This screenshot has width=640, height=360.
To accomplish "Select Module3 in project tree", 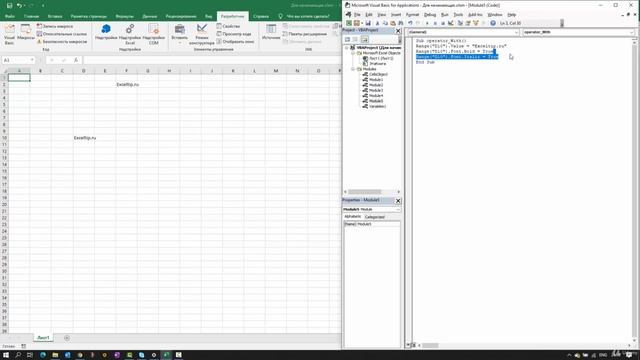I will click(x=376, y=90).
